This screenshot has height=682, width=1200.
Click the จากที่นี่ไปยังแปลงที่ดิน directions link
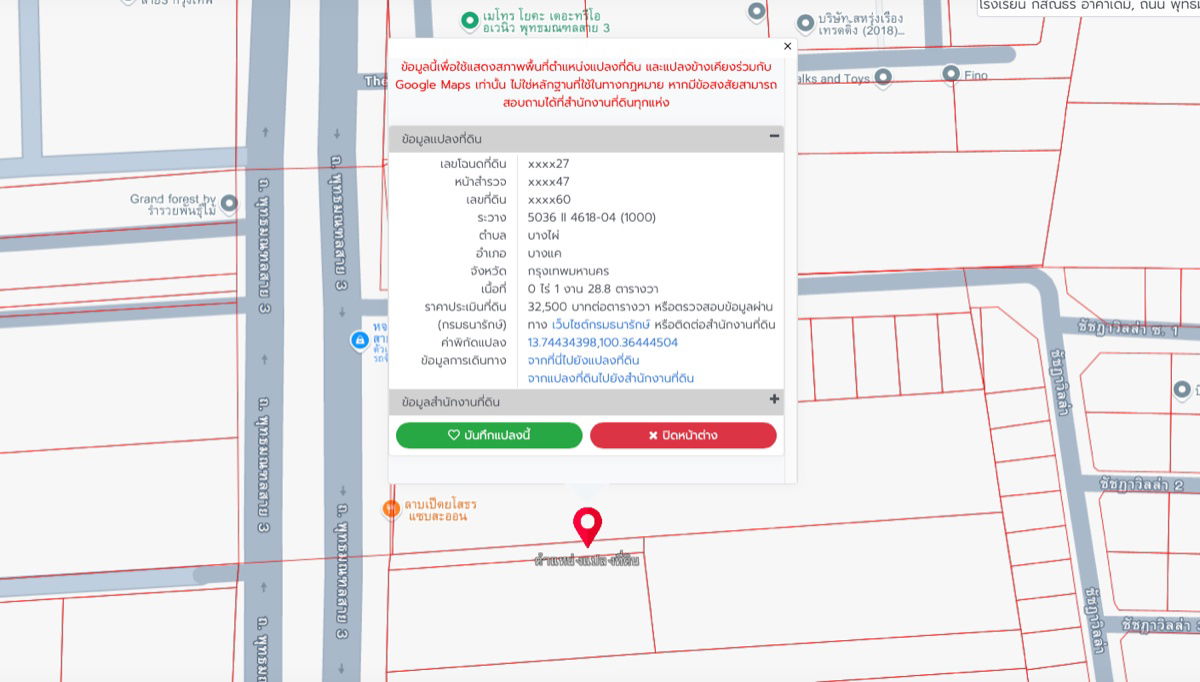(x=583, y=360)
